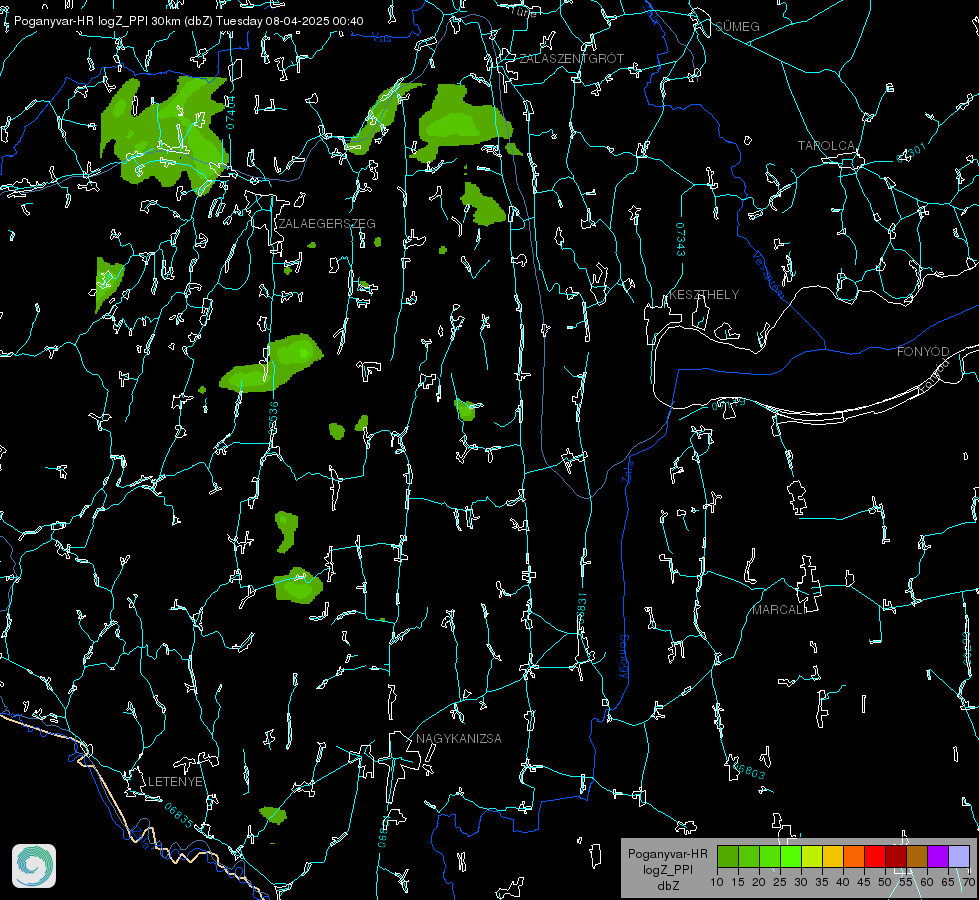Select the 65-70 dBZ lavender swatch

(959, 856)
